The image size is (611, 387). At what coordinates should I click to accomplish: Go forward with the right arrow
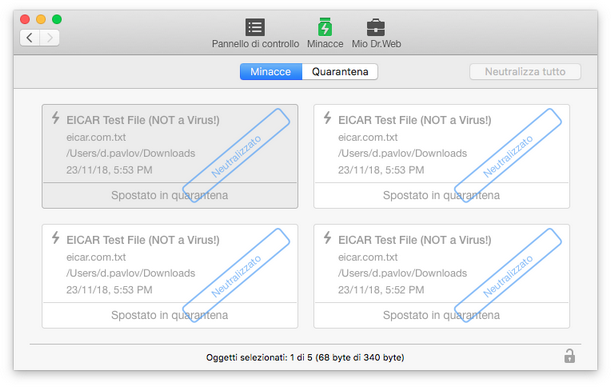49,38
